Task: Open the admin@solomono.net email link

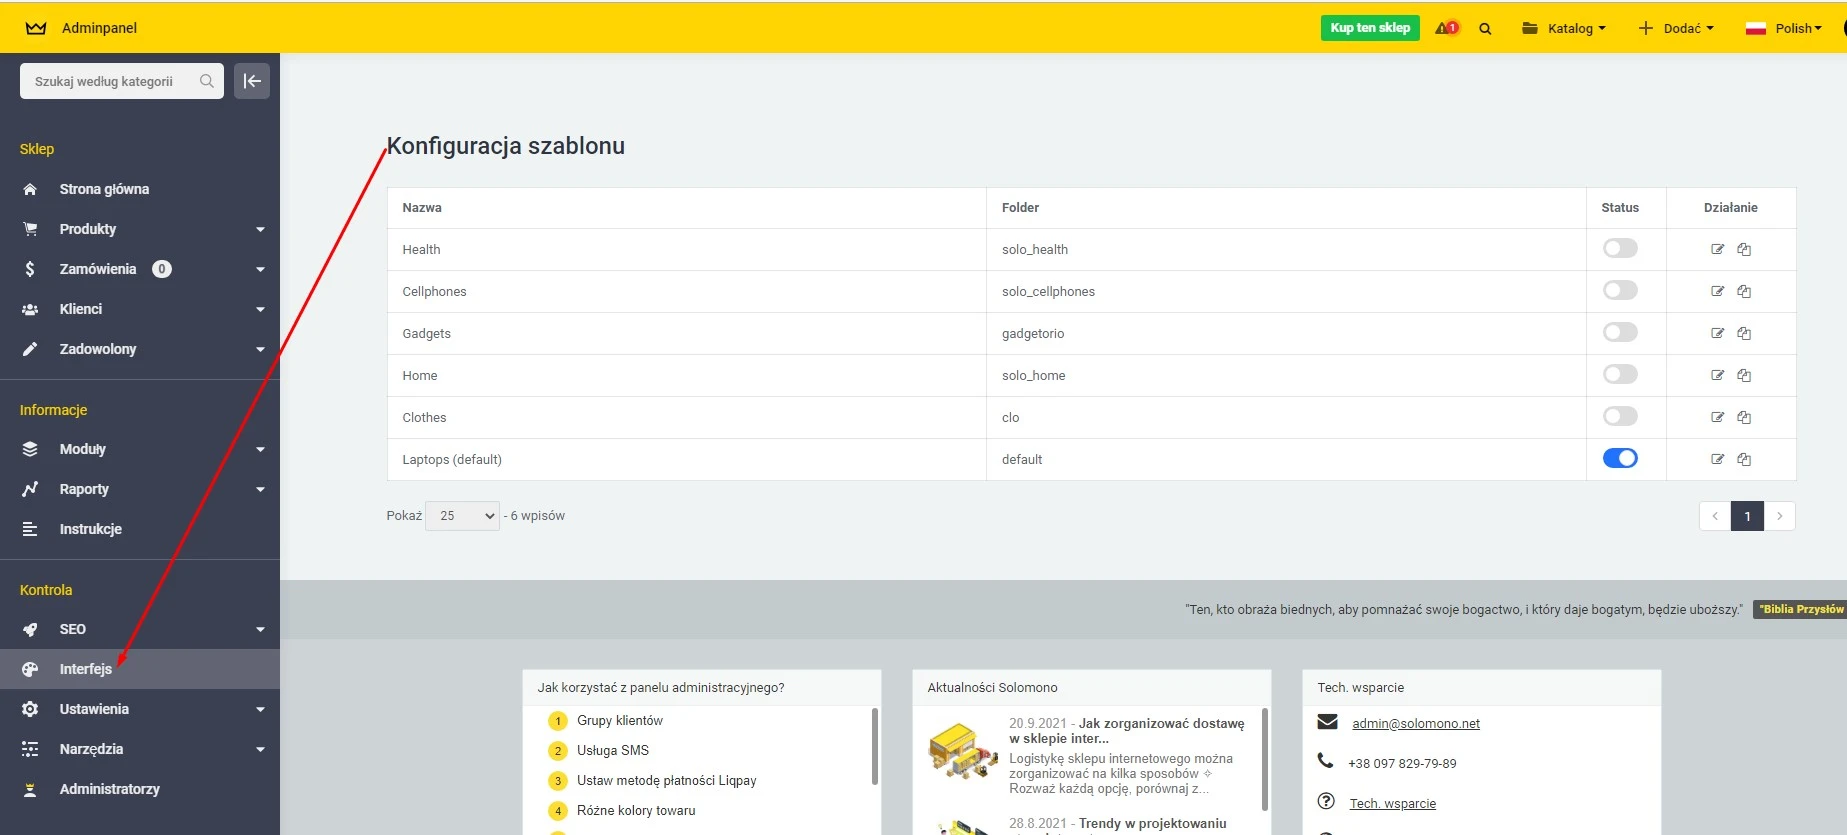Action: pos(1415,724)
